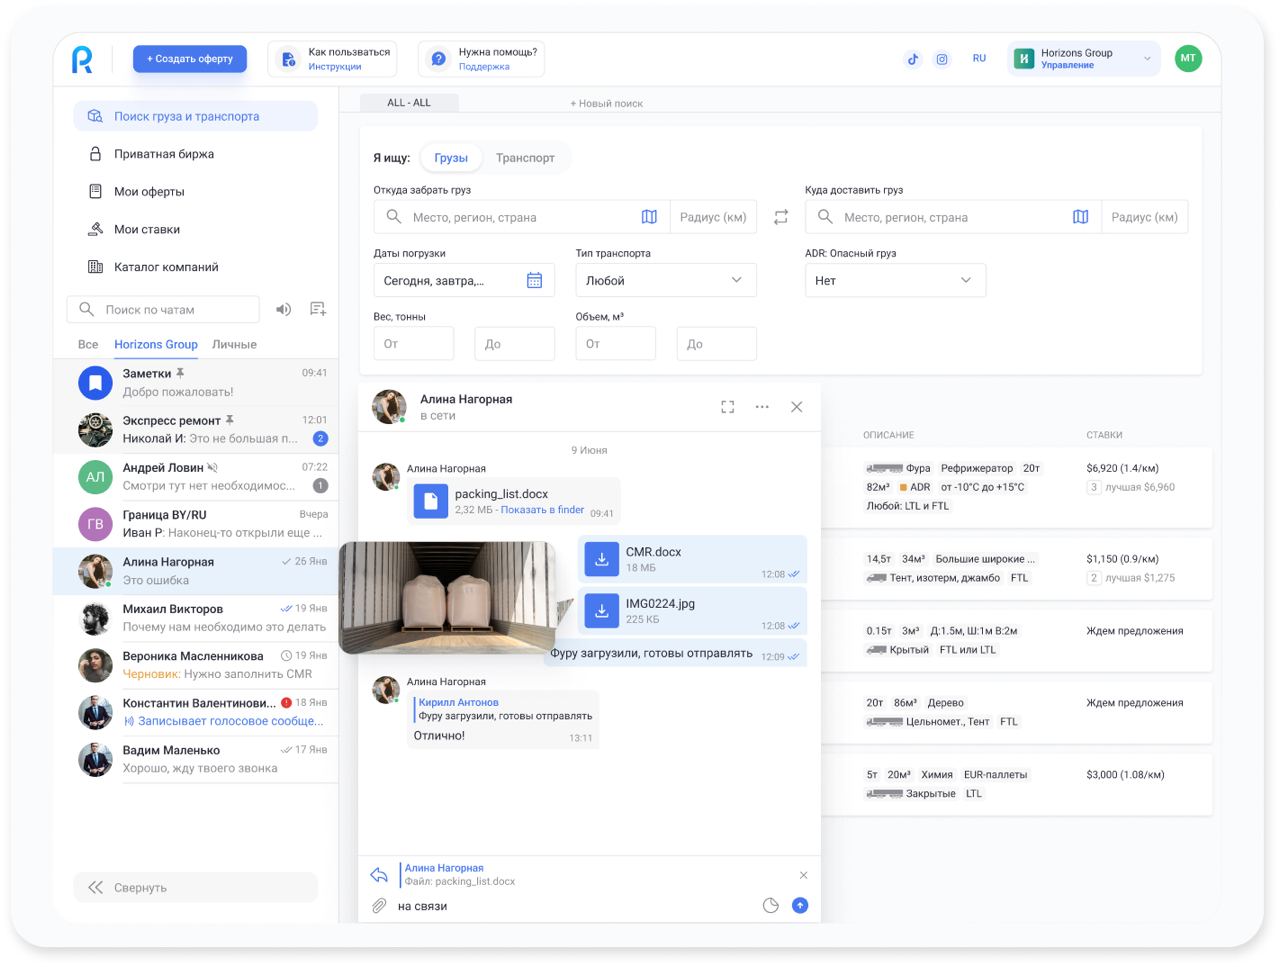The width and height of the screenshot is (1280, 967).
Task: Close the Алина Нагорная chat
Action: (x=797, y=407)
